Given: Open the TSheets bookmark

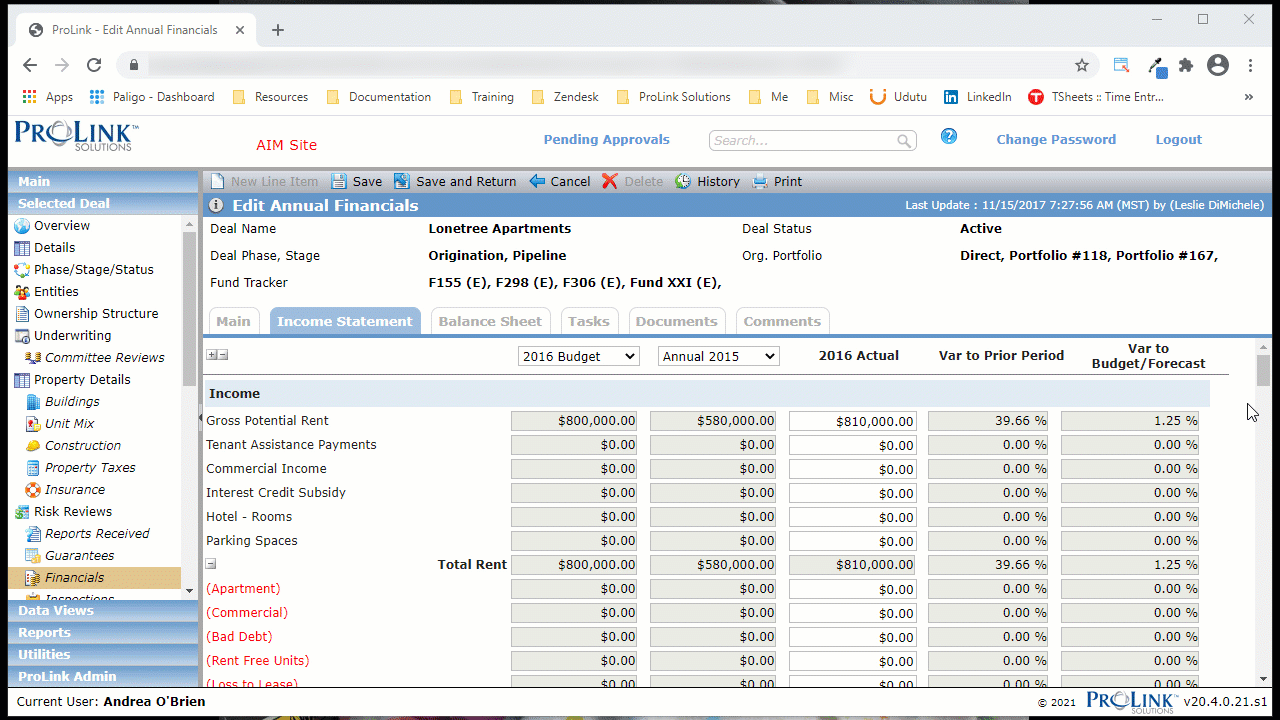Looking at the screenshot, I should [1096, 97].
